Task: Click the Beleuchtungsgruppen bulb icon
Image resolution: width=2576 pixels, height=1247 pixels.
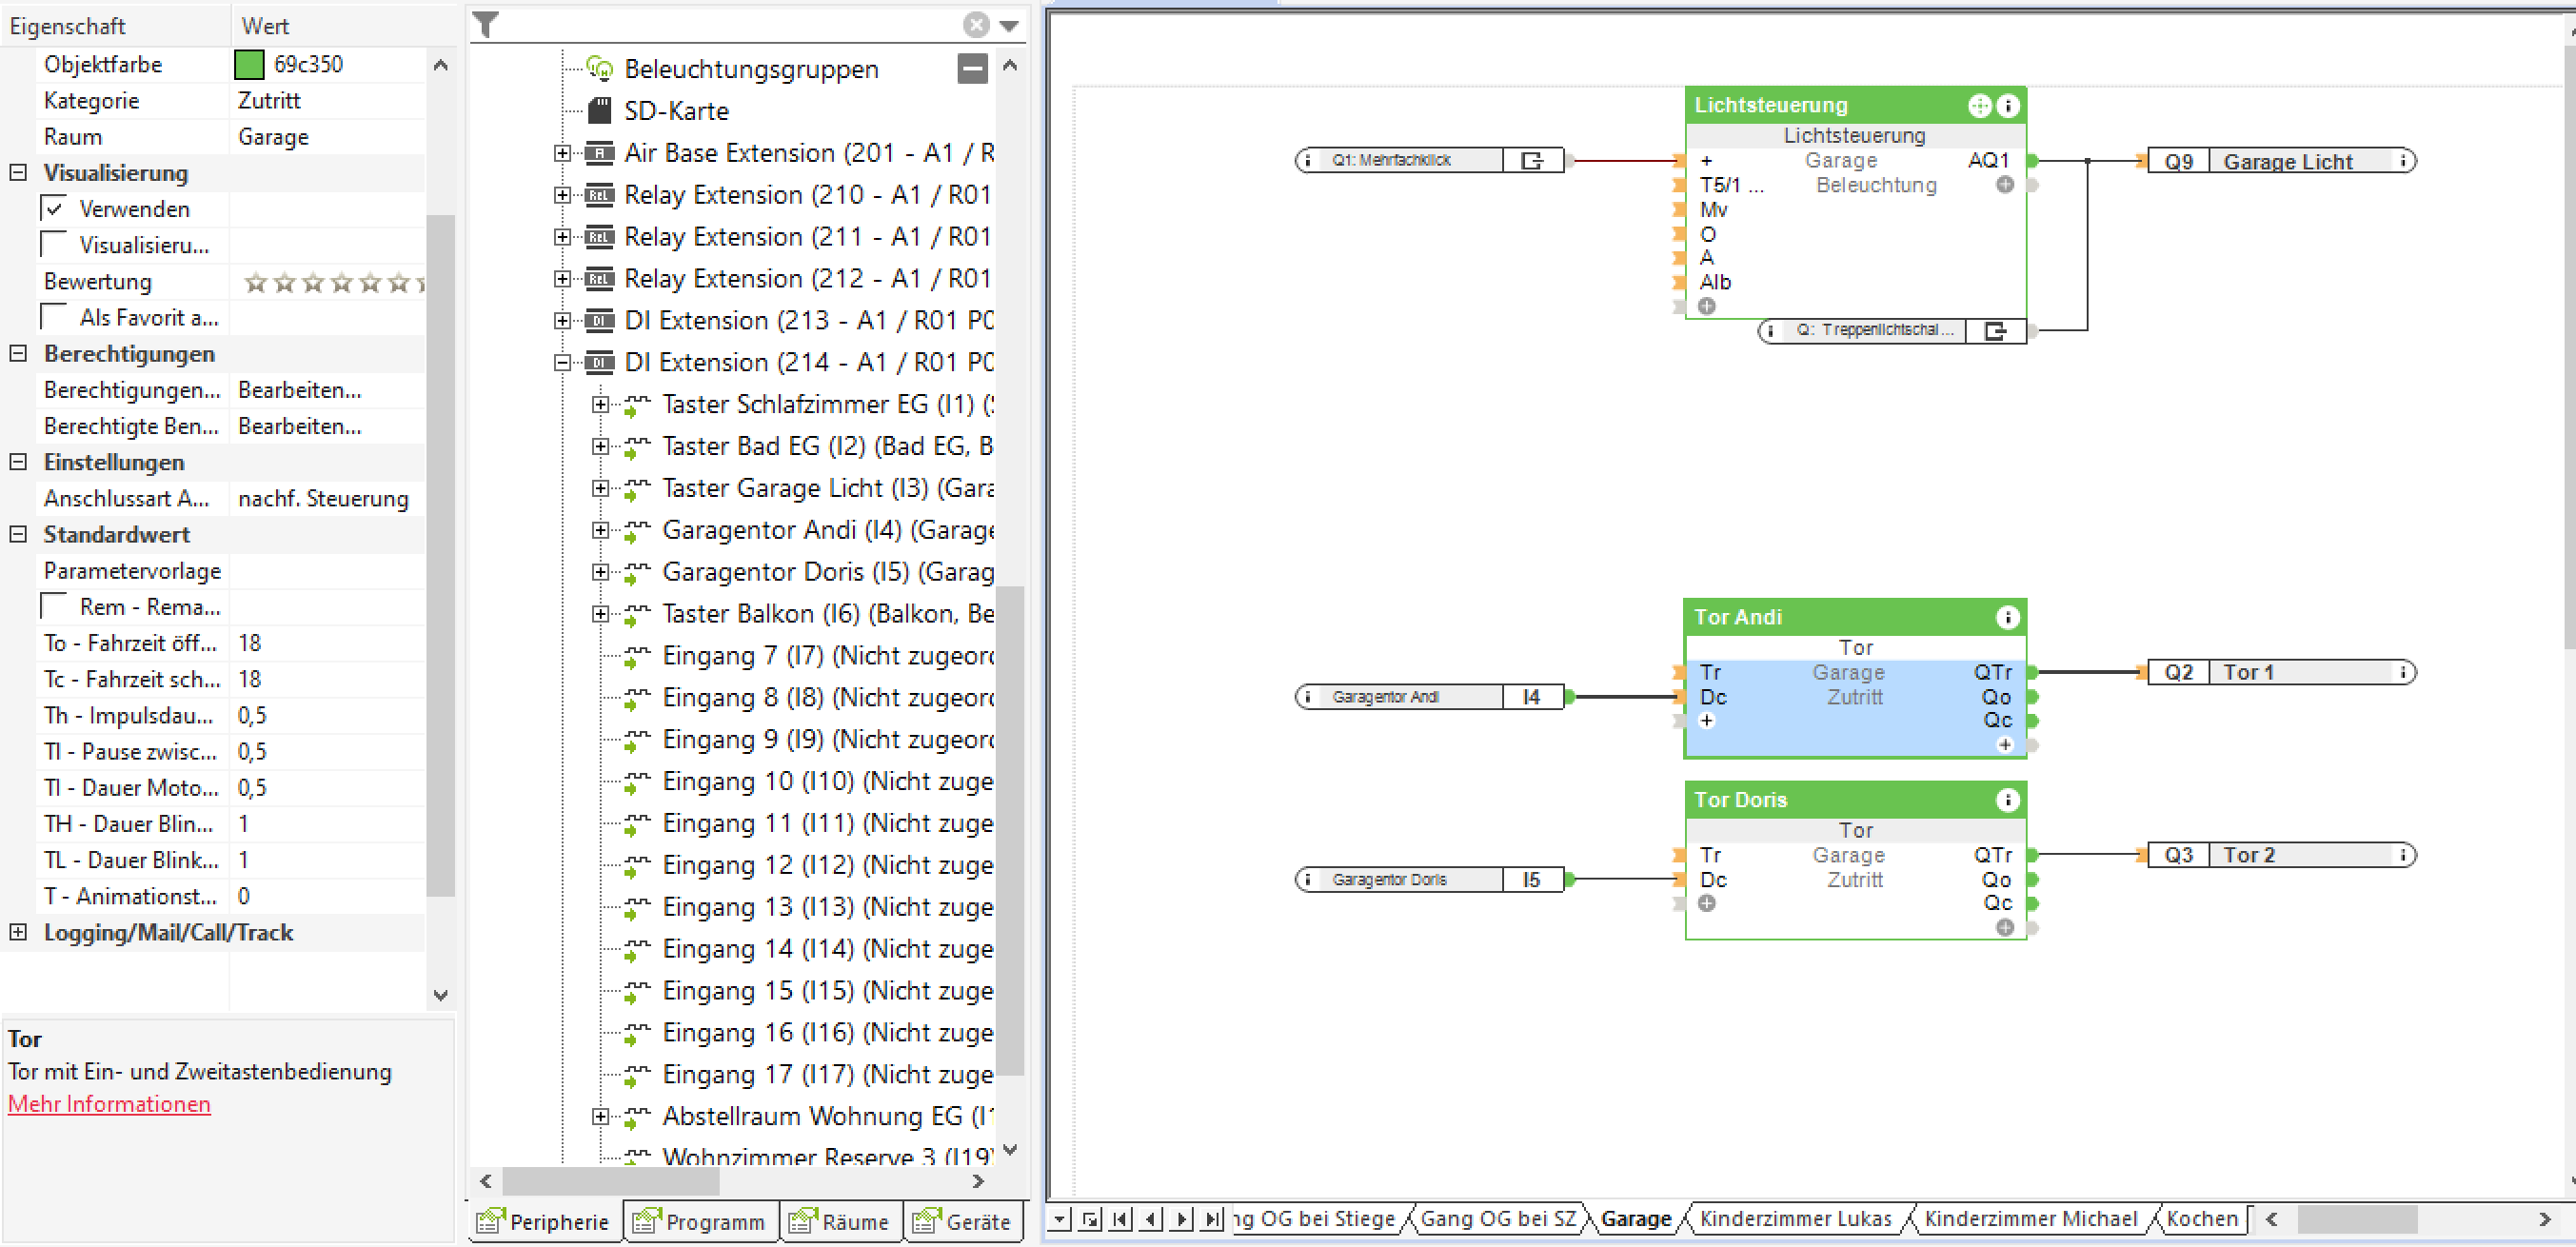Action: click(x=599, y=68)
